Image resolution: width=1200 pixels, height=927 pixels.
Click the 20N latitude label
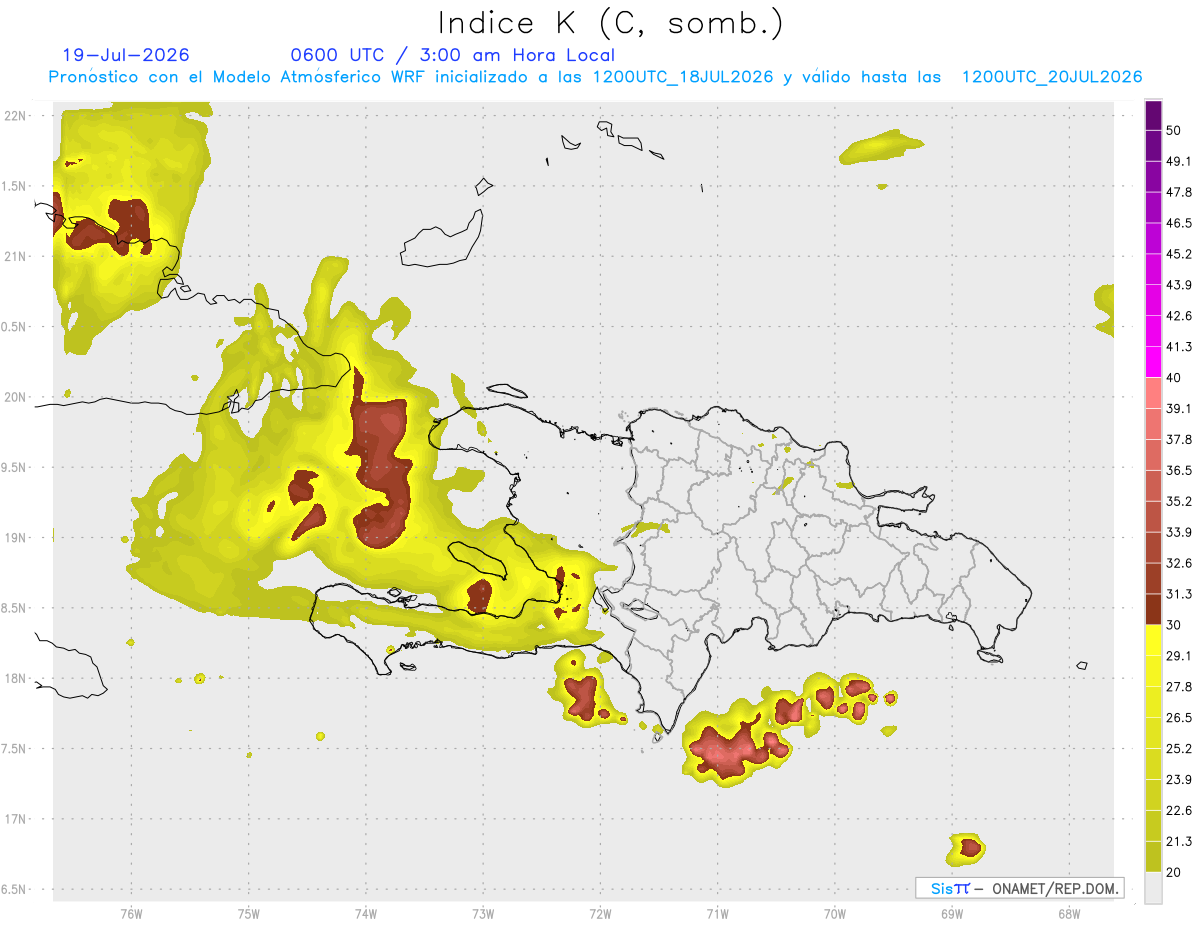tap(15, 397)
